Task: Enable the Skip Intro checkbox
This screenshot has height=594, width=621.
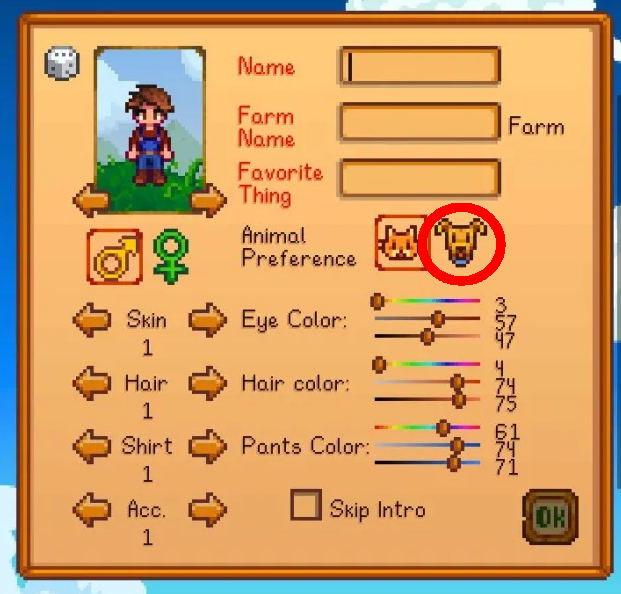Action: click(306, 505)
